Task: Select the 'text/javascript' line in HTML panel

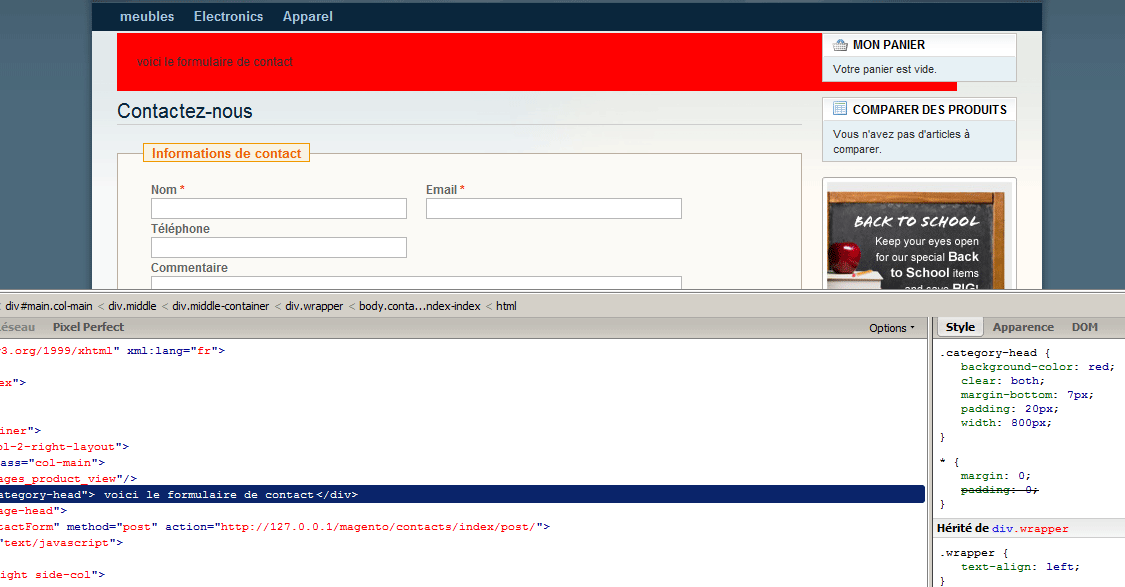Action: (x=61, y=543)
